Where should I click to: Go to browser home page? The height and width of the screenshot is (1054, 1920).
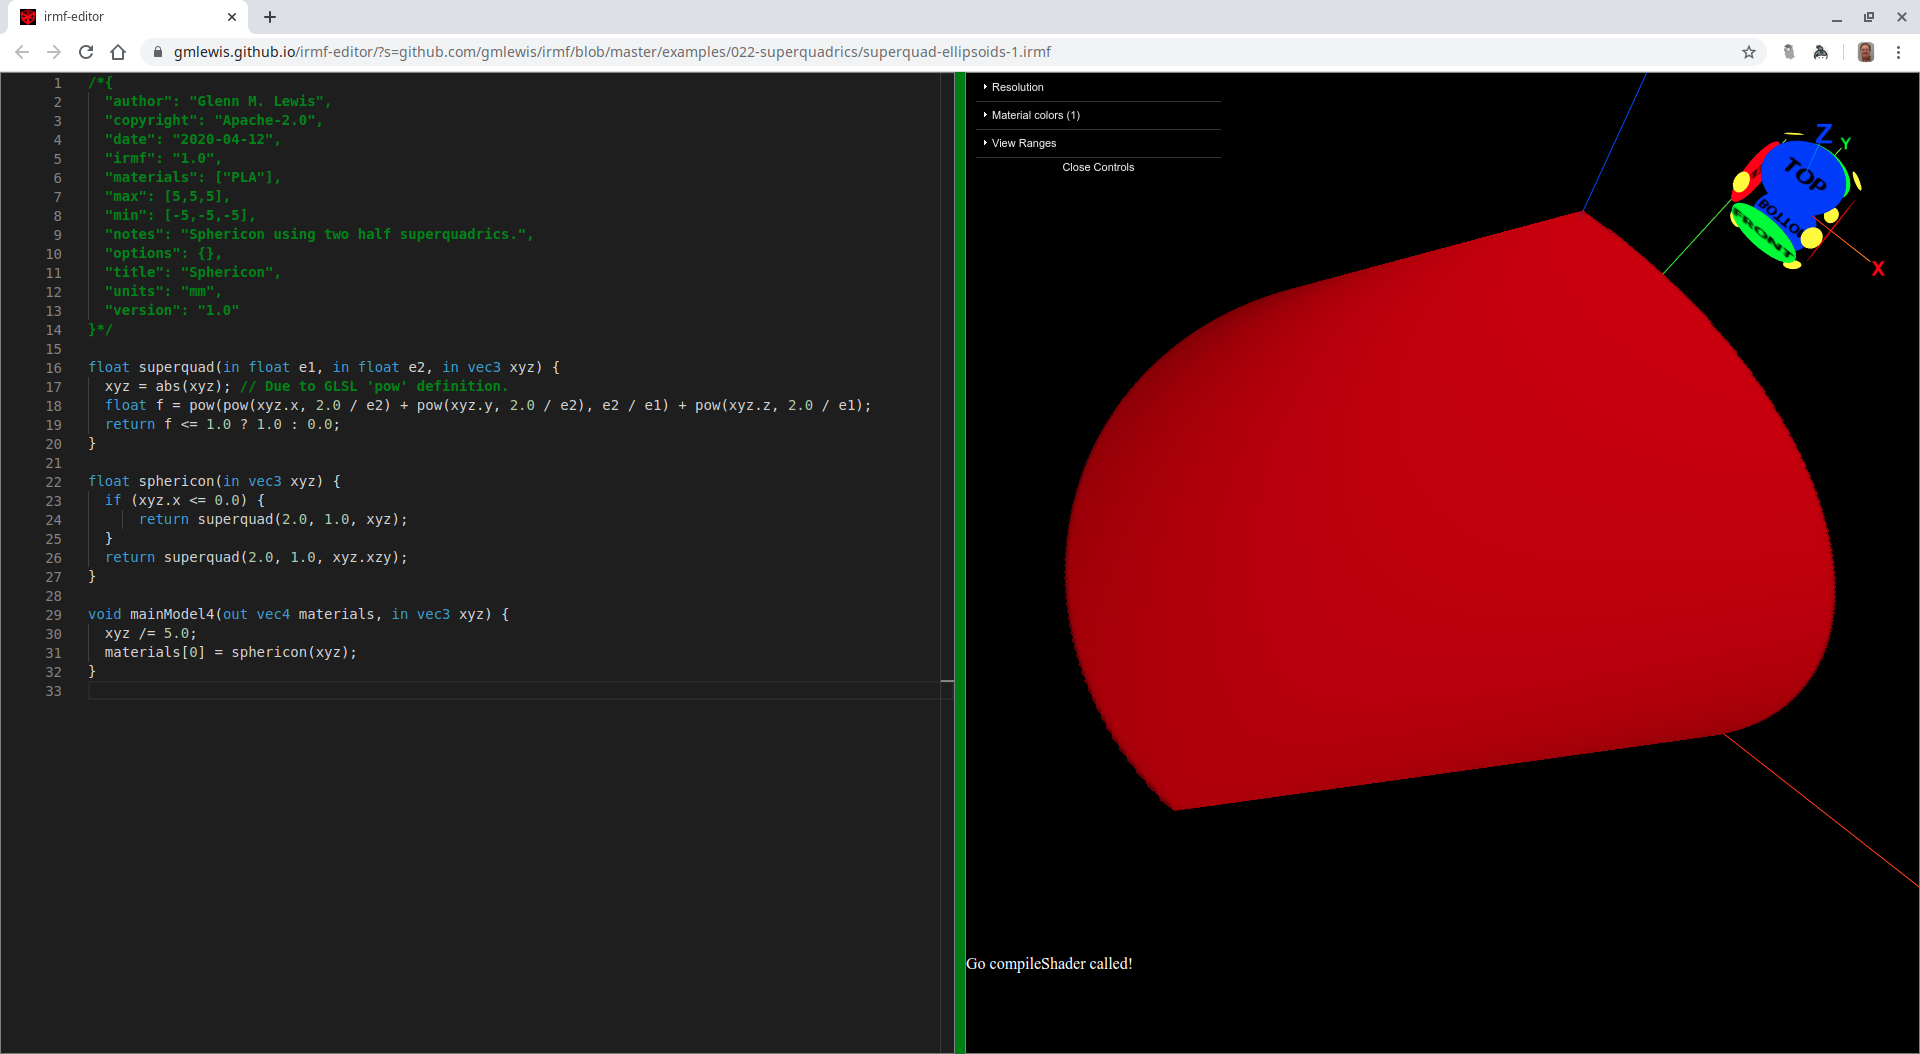pyautogui.click(x=118, y=52)
